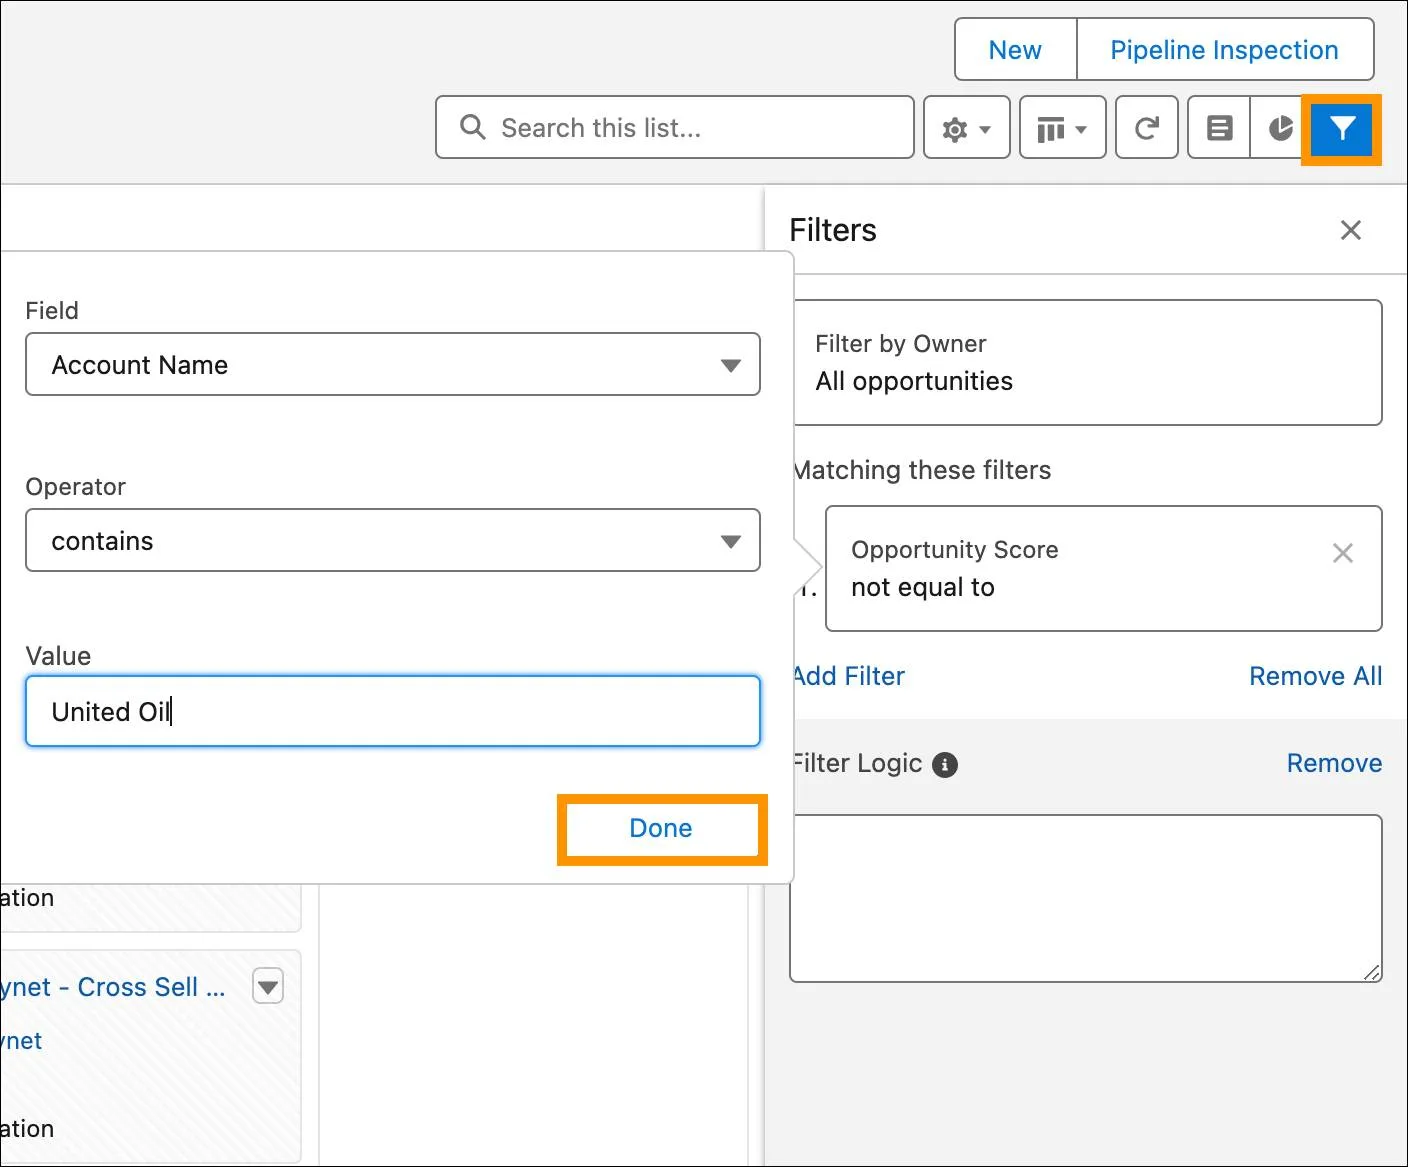Show the charts panel
Image resolution: width=1408 pixels, height=1167 pixels.
pos(1279,128)
